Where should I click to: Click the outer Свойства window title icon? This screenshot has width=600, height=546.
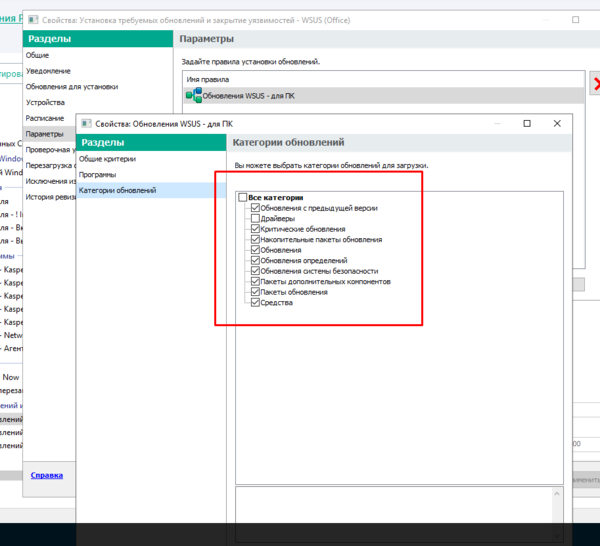point(35,19)
